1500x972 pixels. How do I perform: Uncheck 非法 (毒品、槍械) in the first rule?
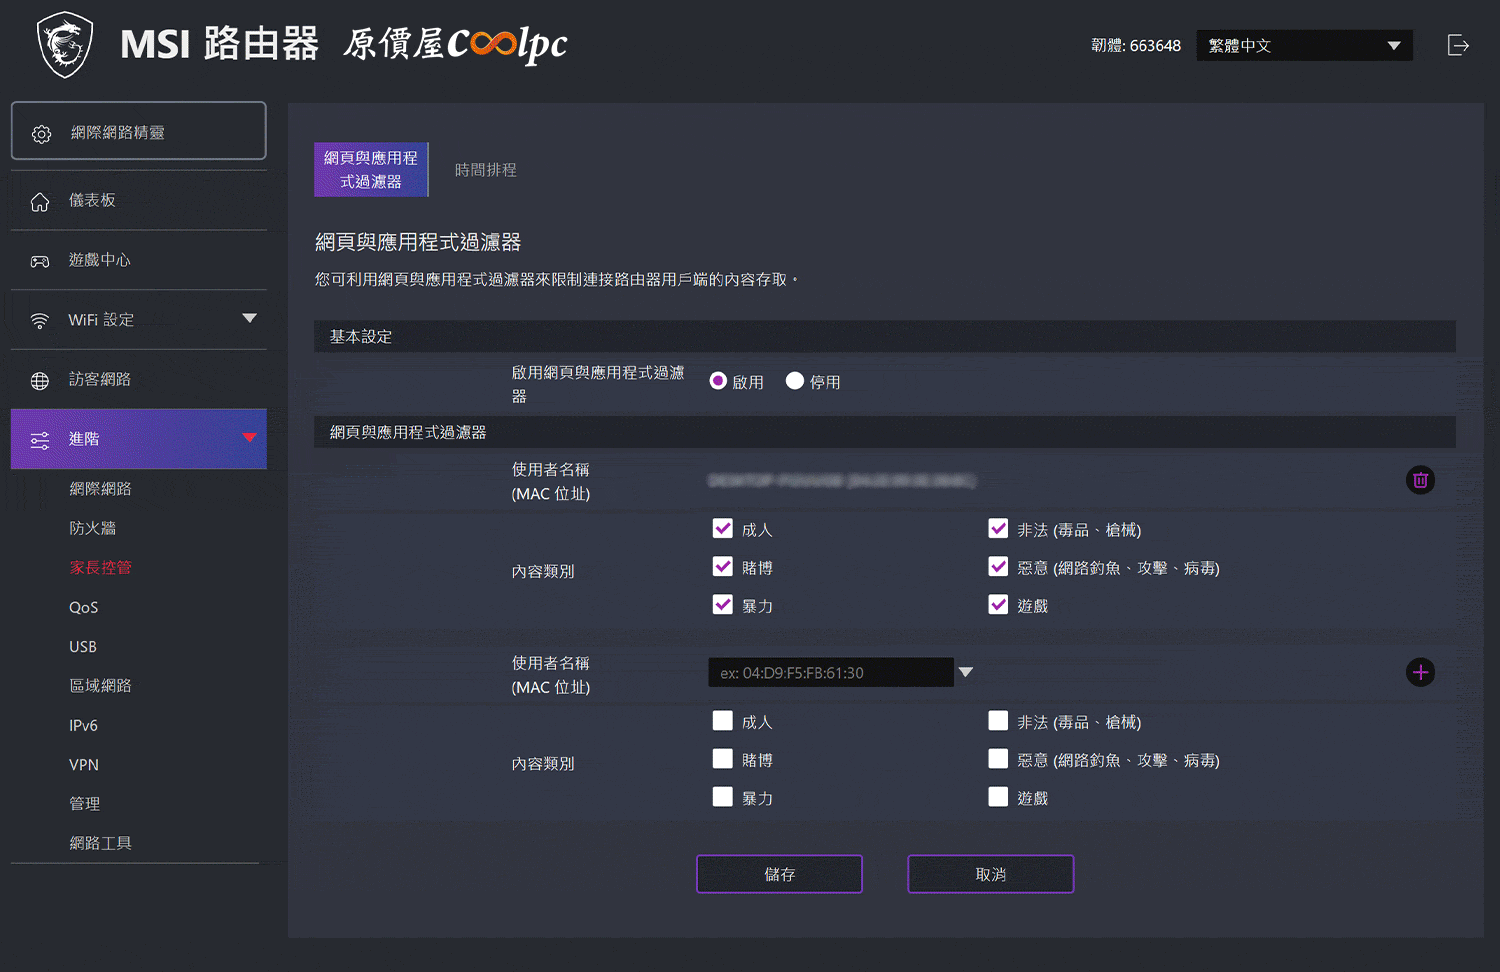(x=998, y=528)
